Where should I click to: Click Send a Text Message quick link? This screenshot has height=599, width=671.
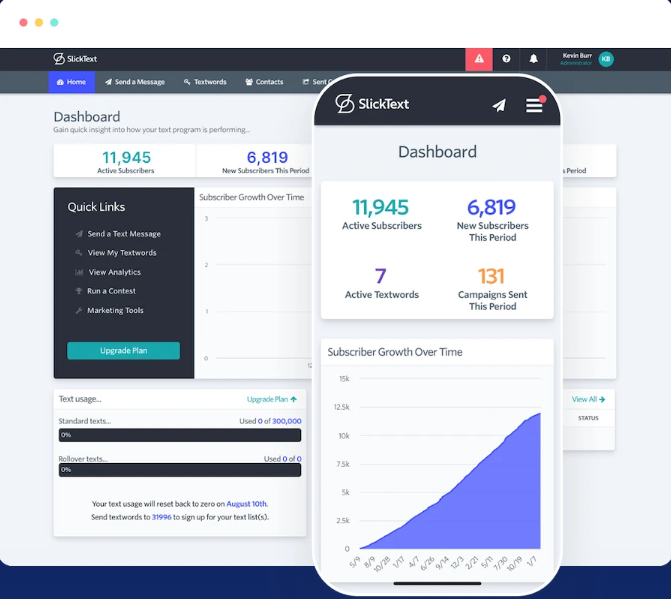(x=124, y=234)
